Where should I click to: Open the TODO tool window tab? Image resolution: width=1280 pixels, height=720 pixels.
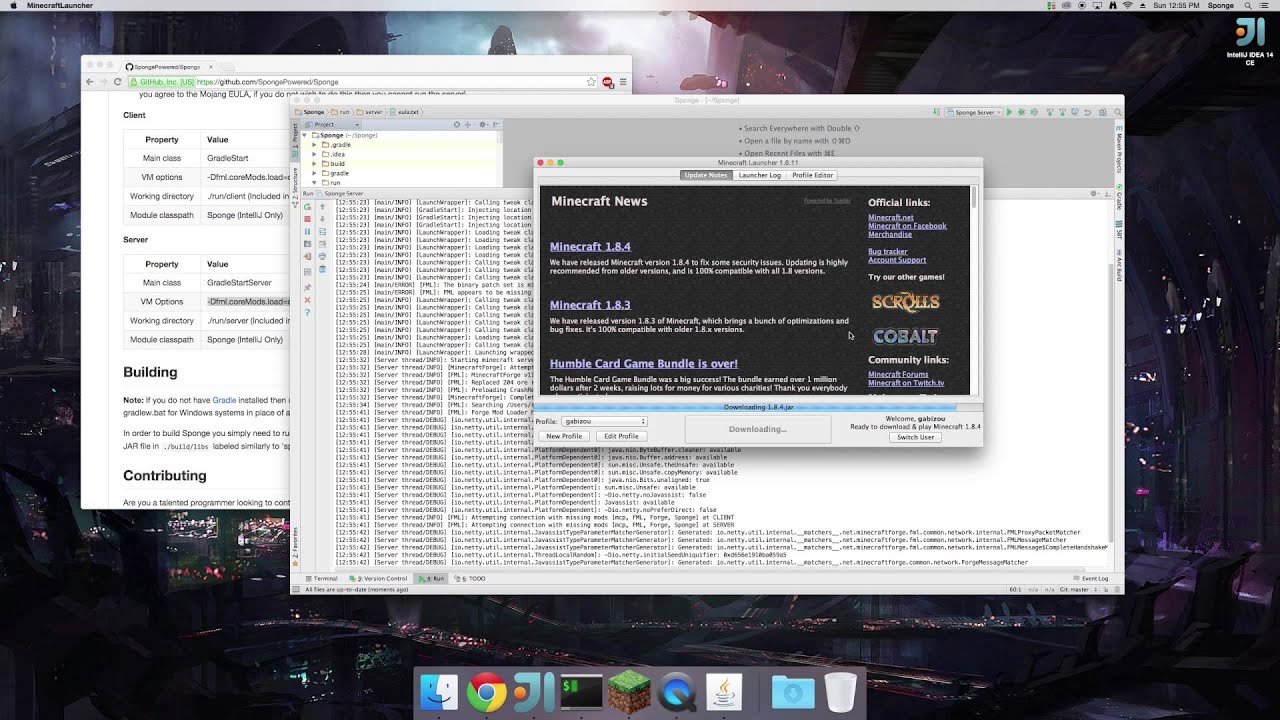[x=469, y=578]
